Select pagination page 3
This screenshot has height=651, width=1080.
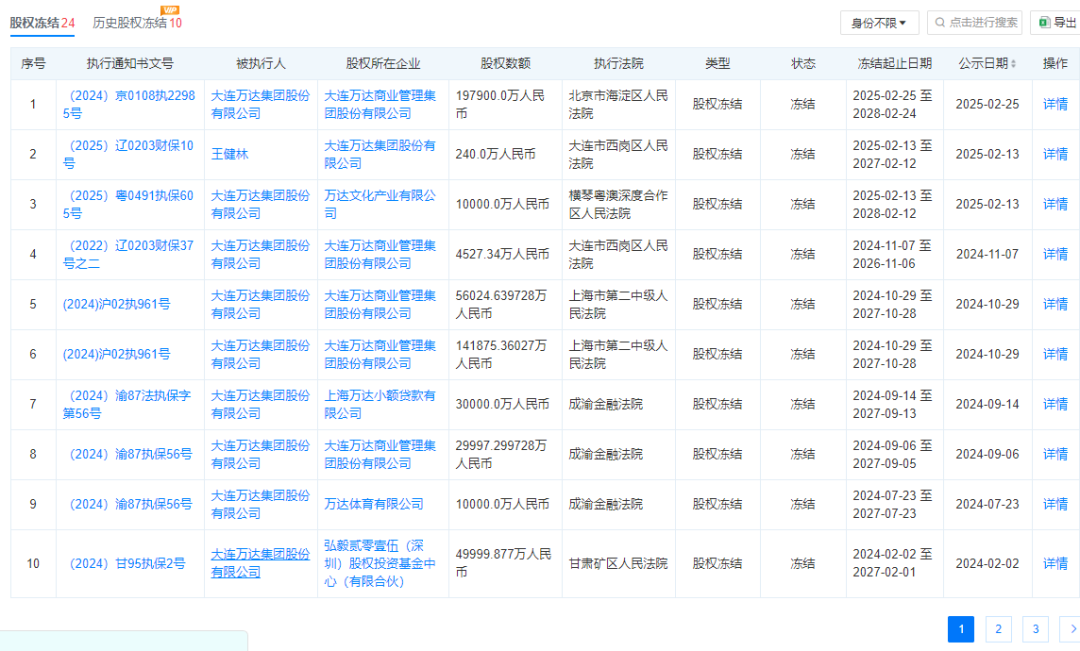coord(1035,629)
